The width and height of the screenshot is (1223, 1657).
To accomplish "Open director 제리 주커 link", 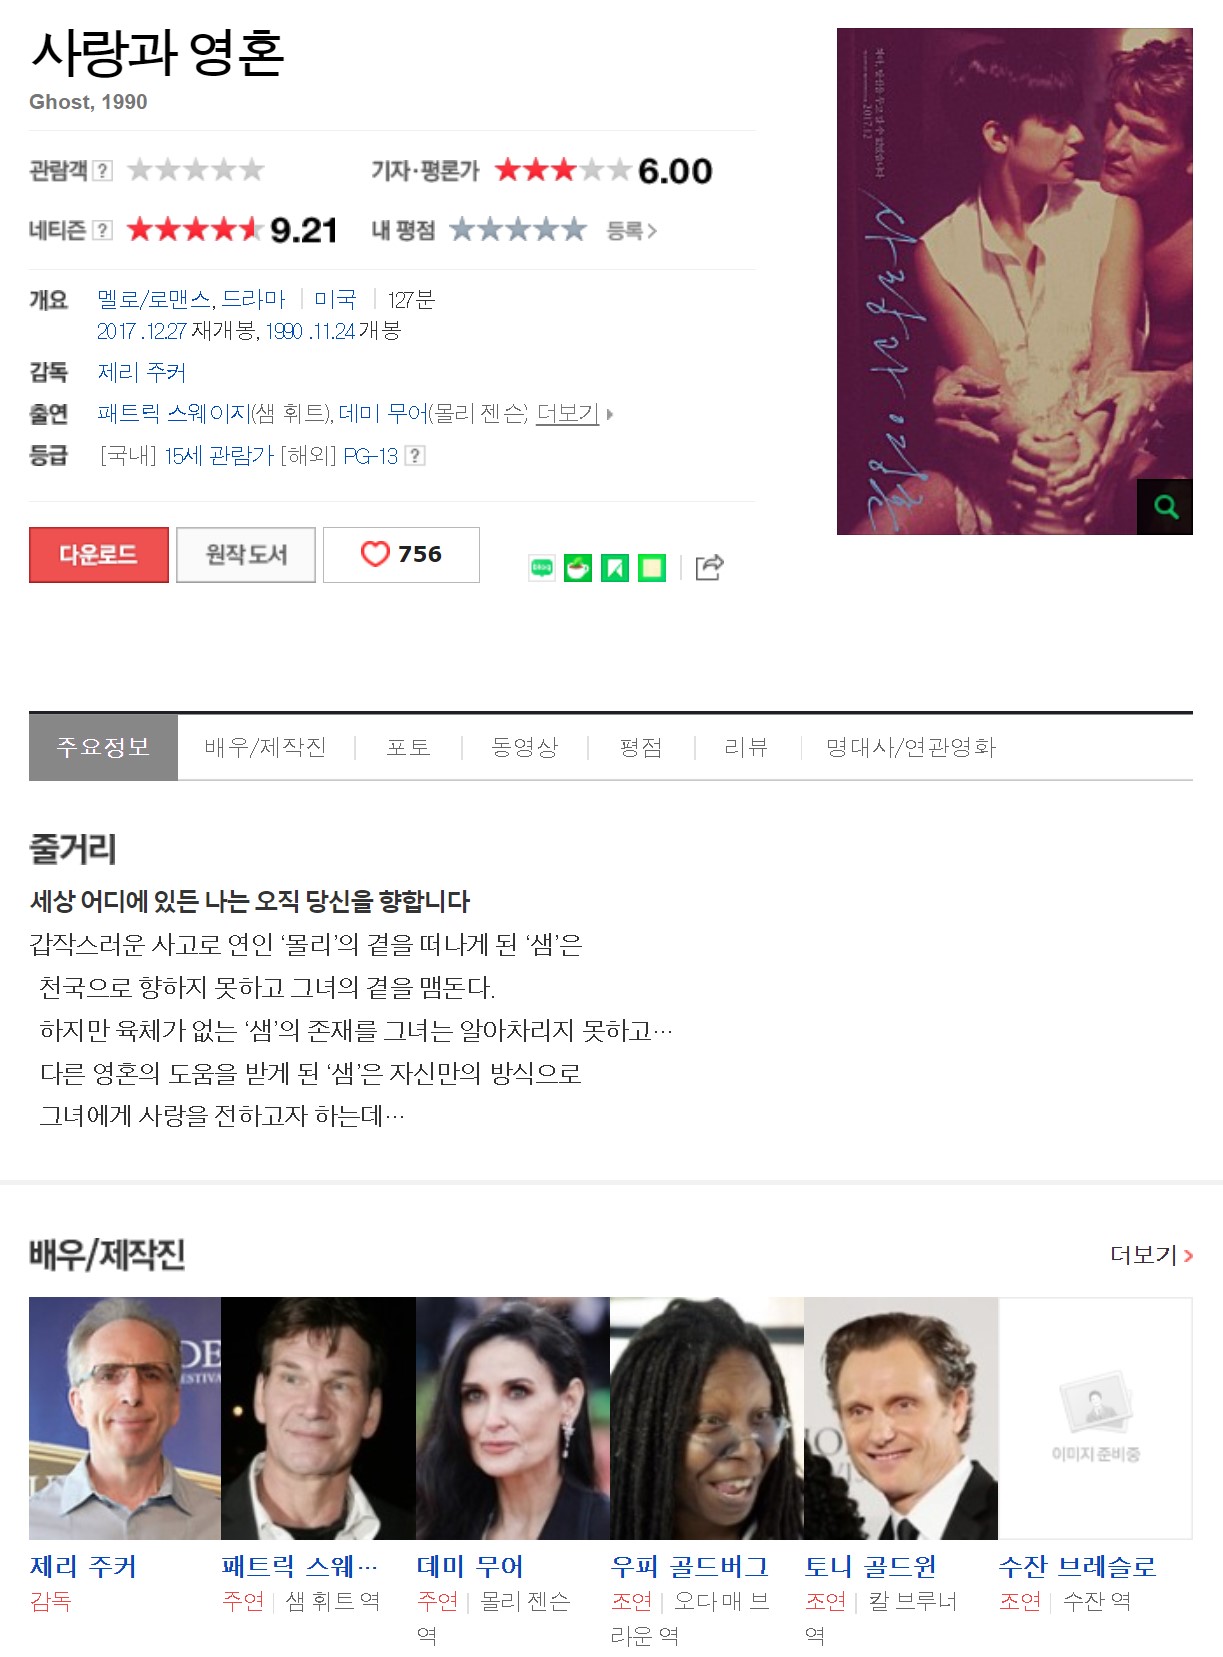I will [x=141, y=372].
